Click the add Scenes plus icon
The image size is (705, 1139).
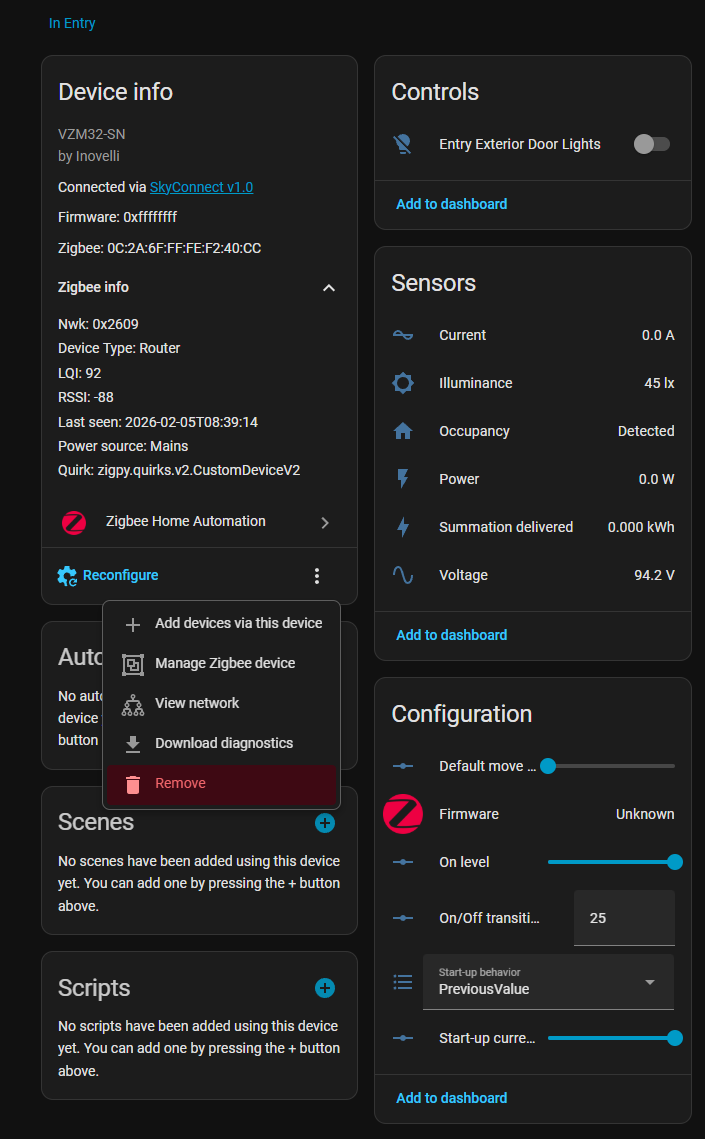[x=325, y=823]
